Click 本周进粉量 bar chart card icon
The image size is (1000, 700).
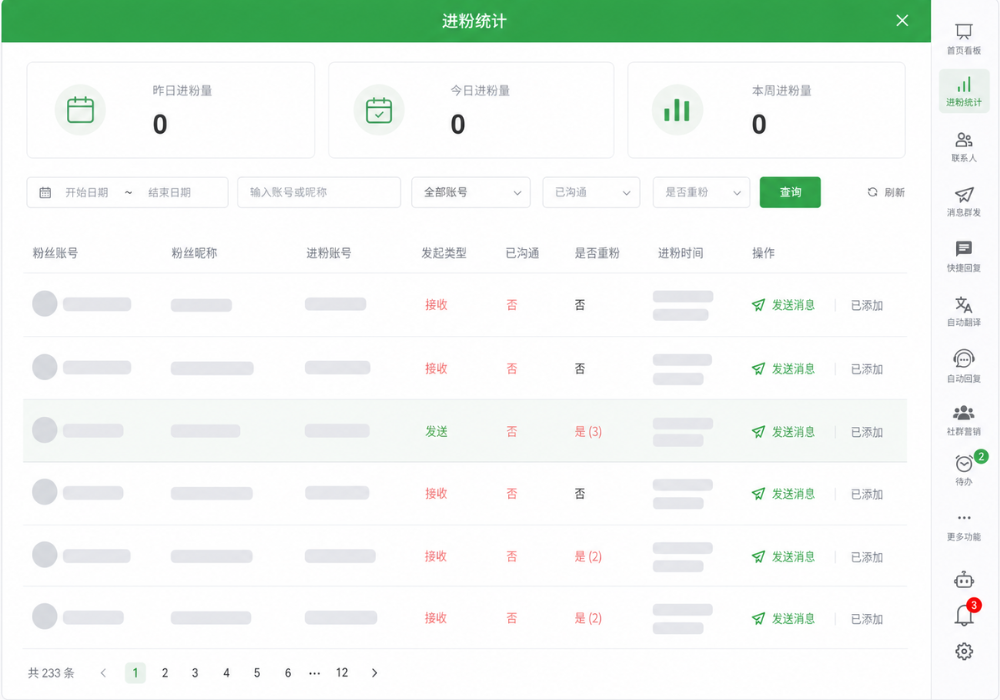[x=677, y=110]
